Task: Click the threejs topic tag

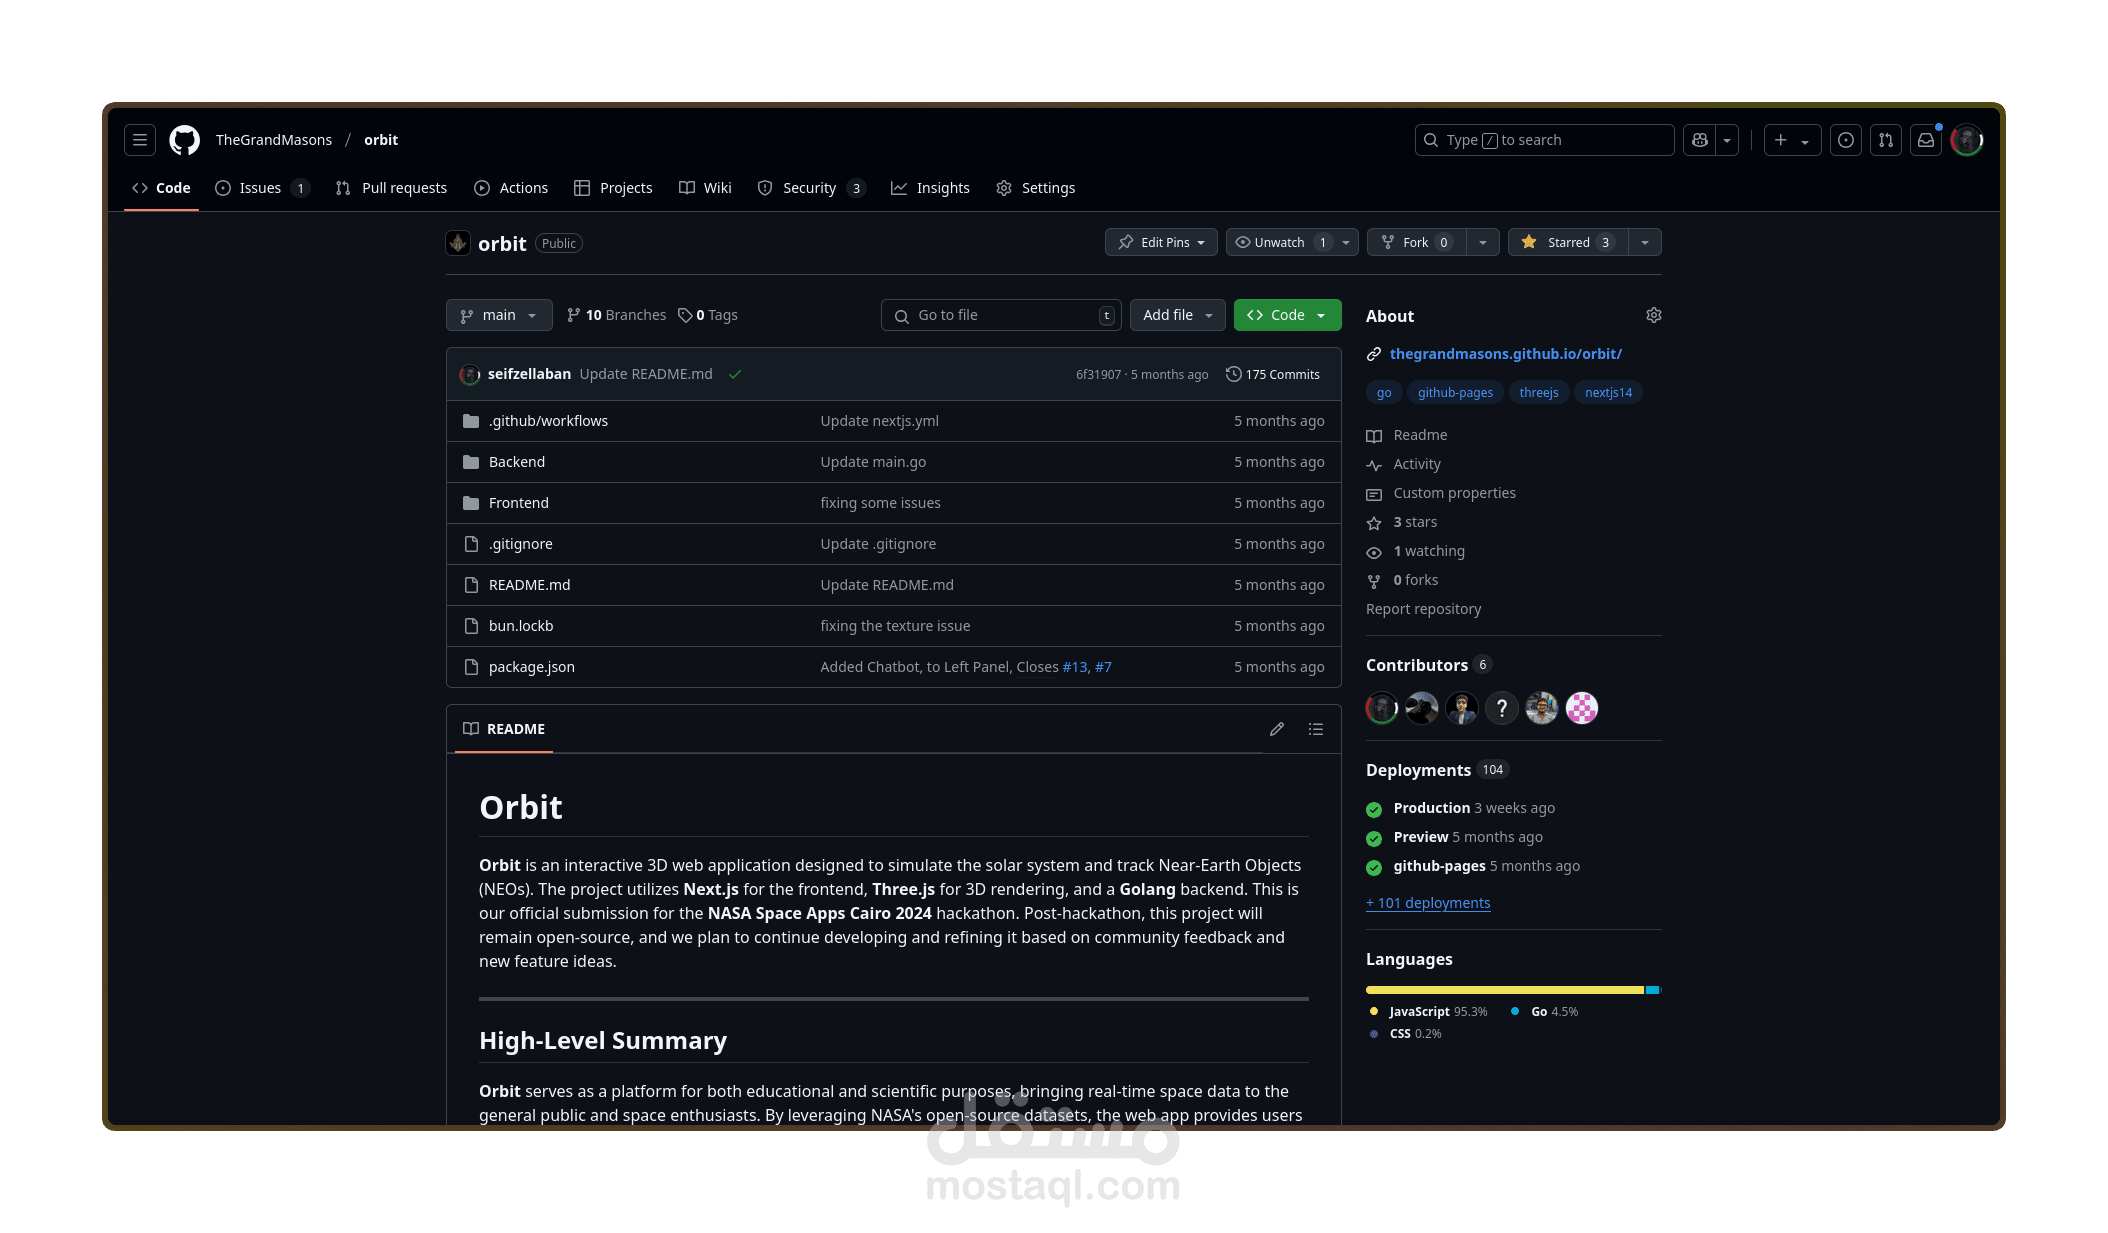Action: (x=1539, y=392)
